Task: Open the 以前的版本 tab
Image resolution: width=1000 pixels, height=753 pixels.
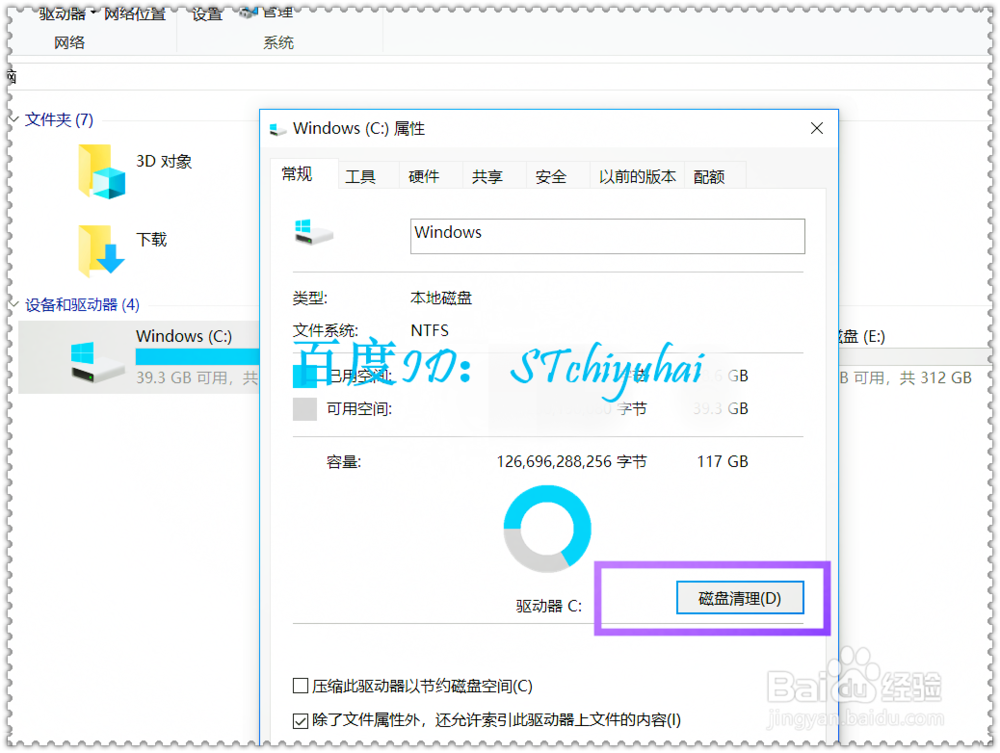Action: pyautogui.click(x=636, y=175)
